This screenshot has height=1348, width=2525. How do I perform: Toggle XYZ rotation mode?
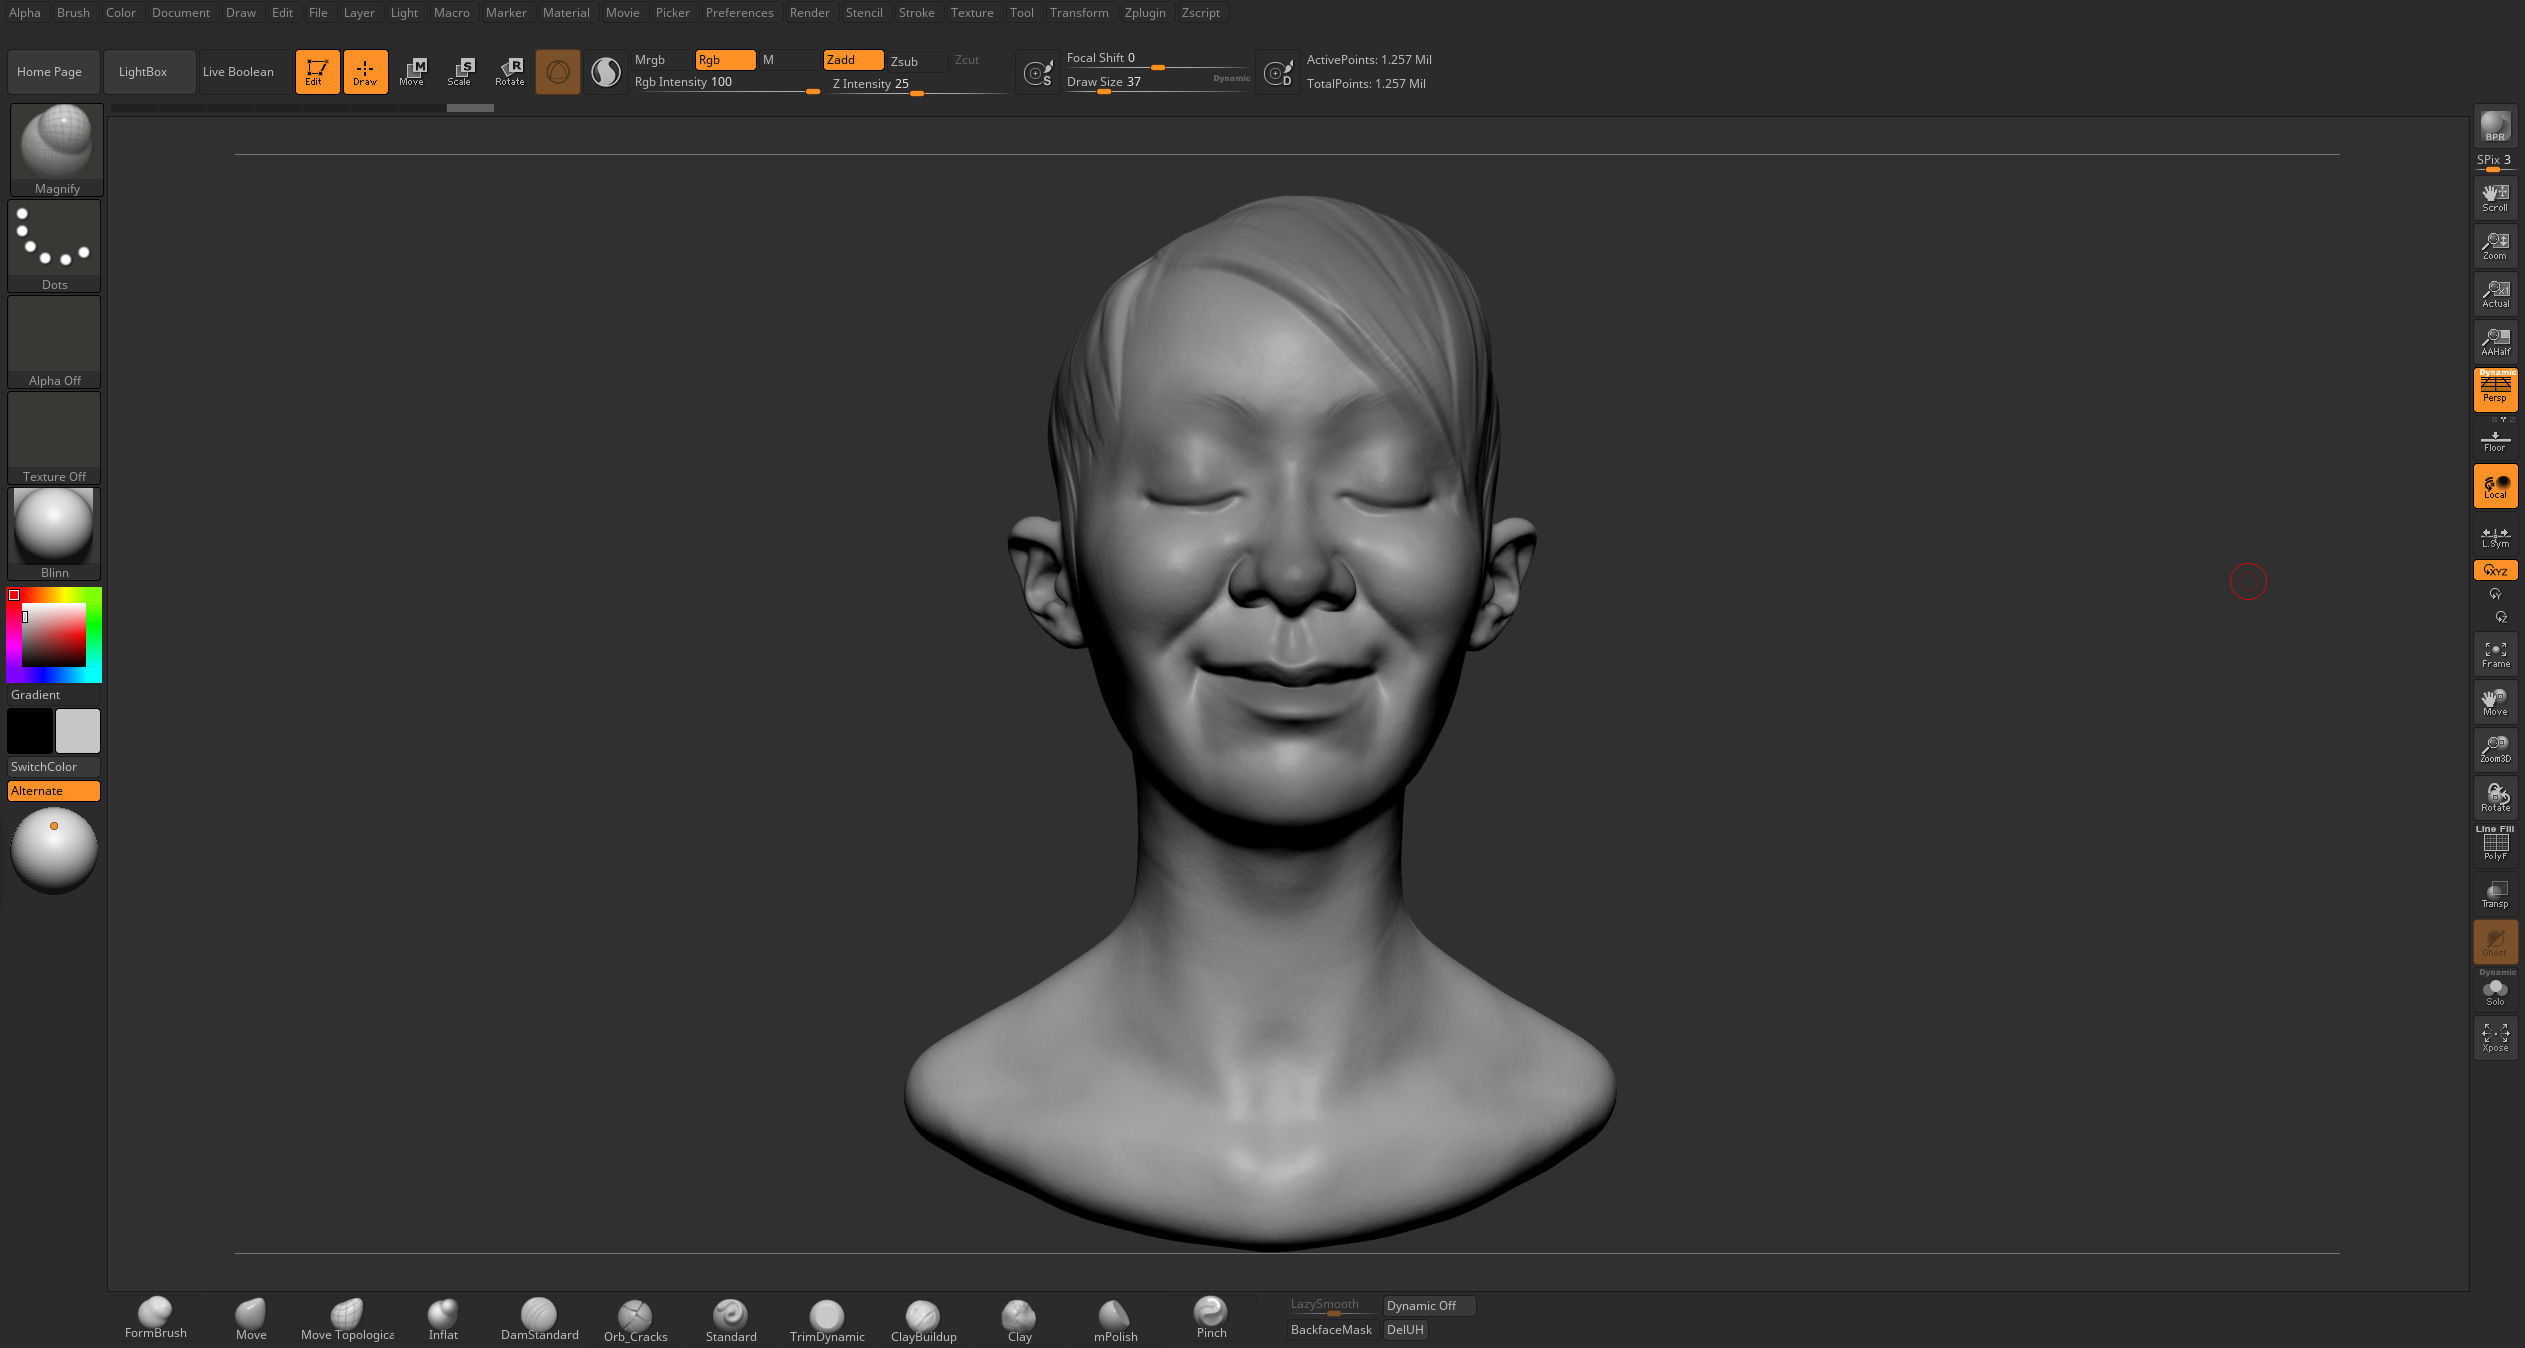coord(2495,570)
